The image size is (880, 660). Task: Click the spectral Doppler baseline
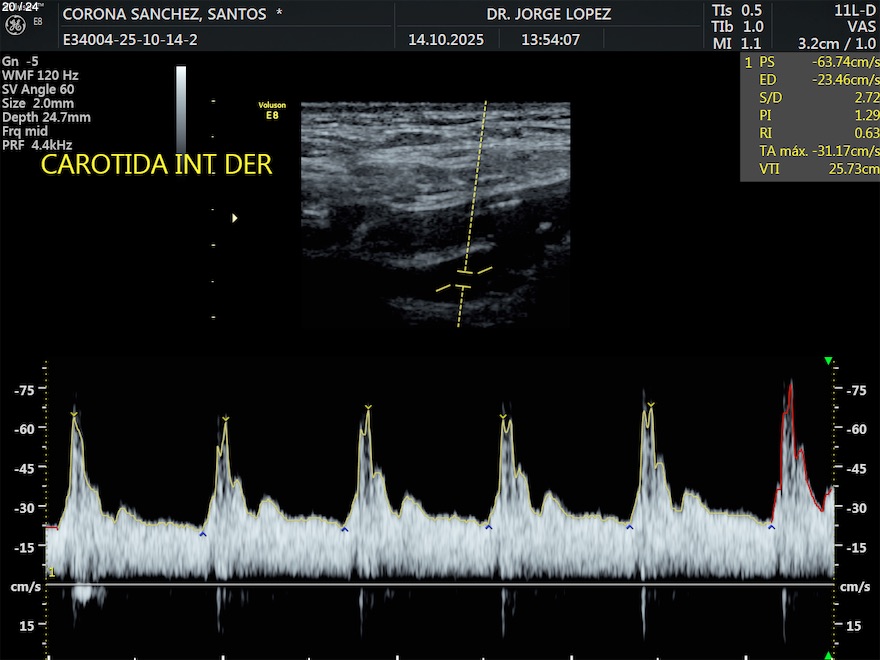[x=440, y=585]
